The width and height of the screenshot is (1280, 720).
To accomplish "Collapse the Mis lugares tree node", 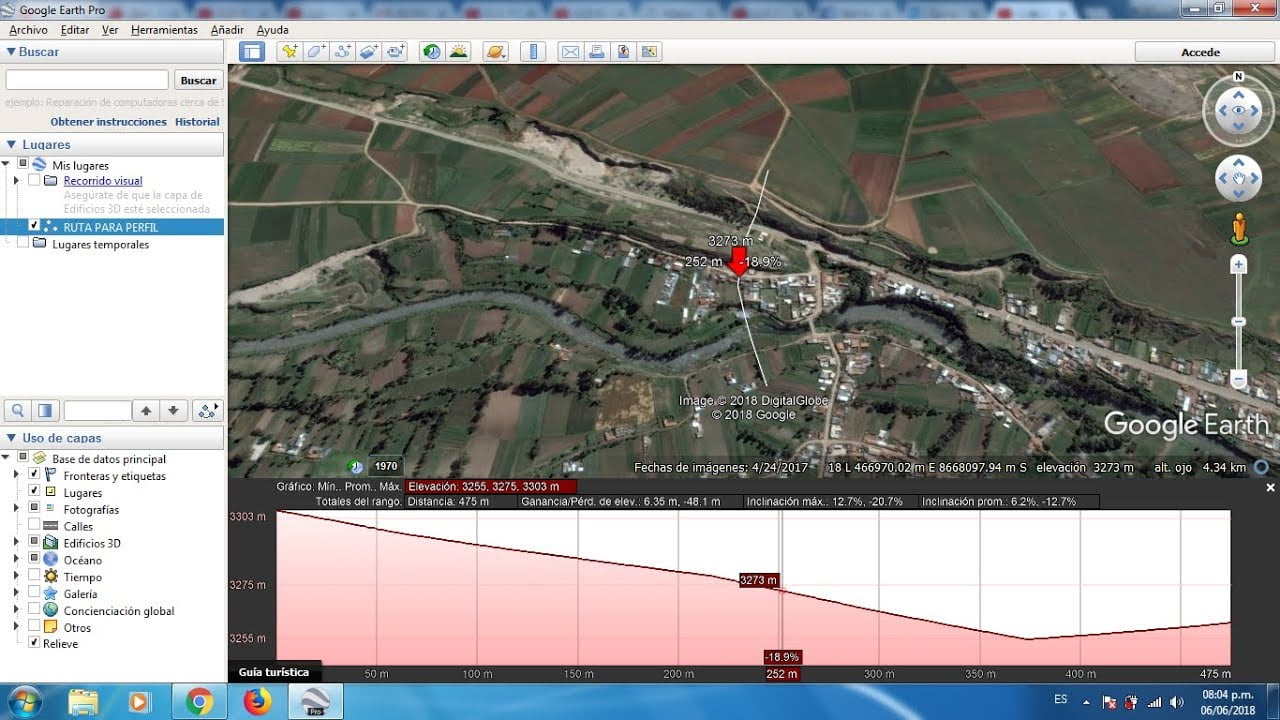I will click(x=6, y=164).
